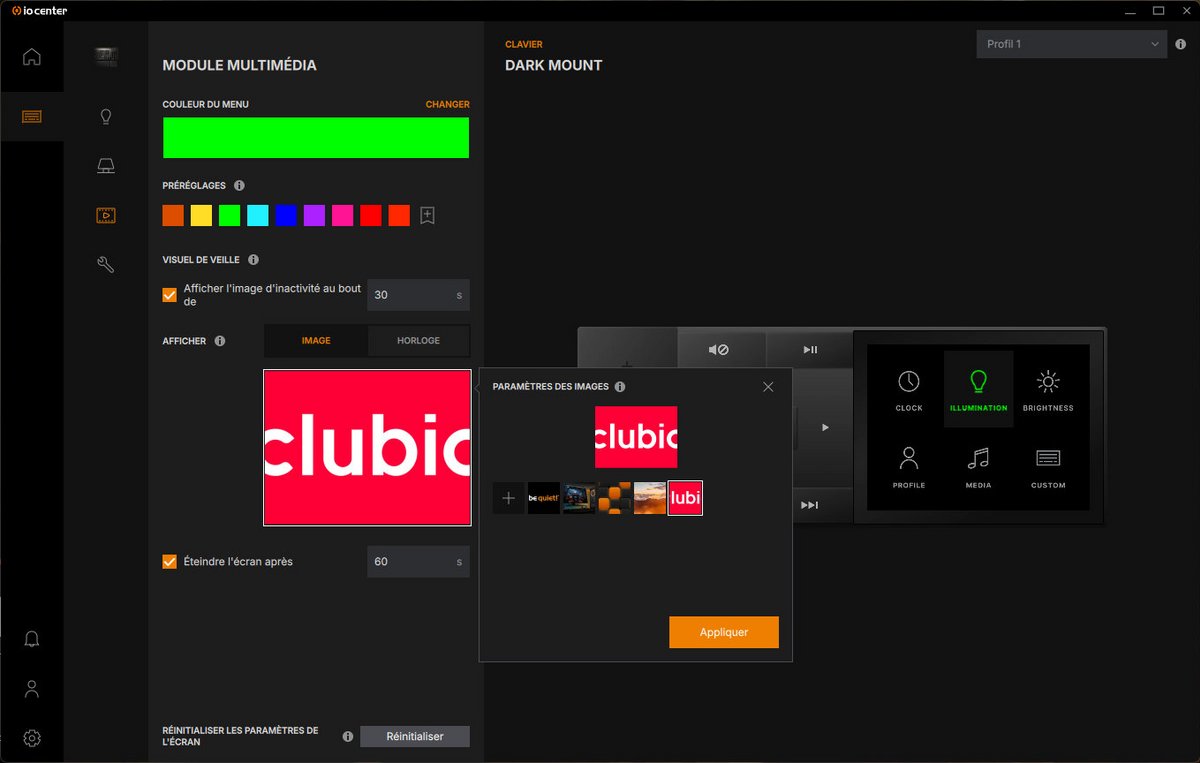Viewport: 1200px width, 763px height.
Task: Open the notifications bell
Action: pos(32,639)
